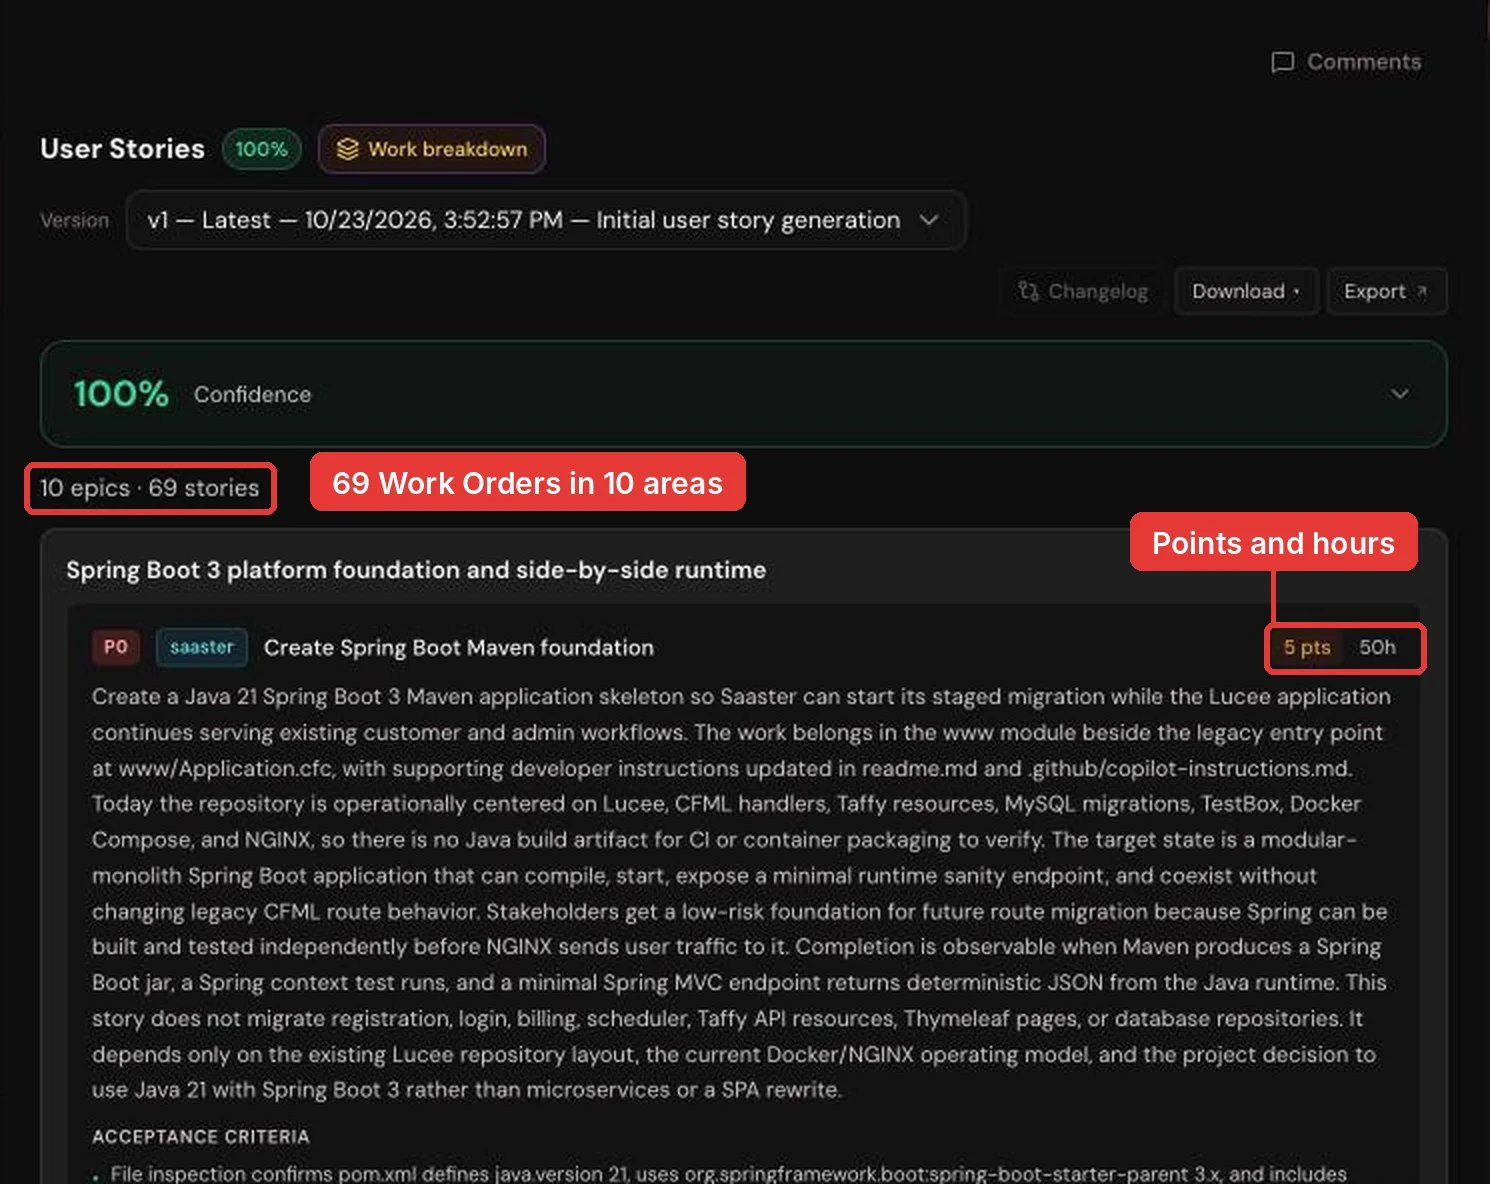Open the version selector dropdown
Image resolution: width=1490 pixels, height=1184 pixels.
pos(546,220)
